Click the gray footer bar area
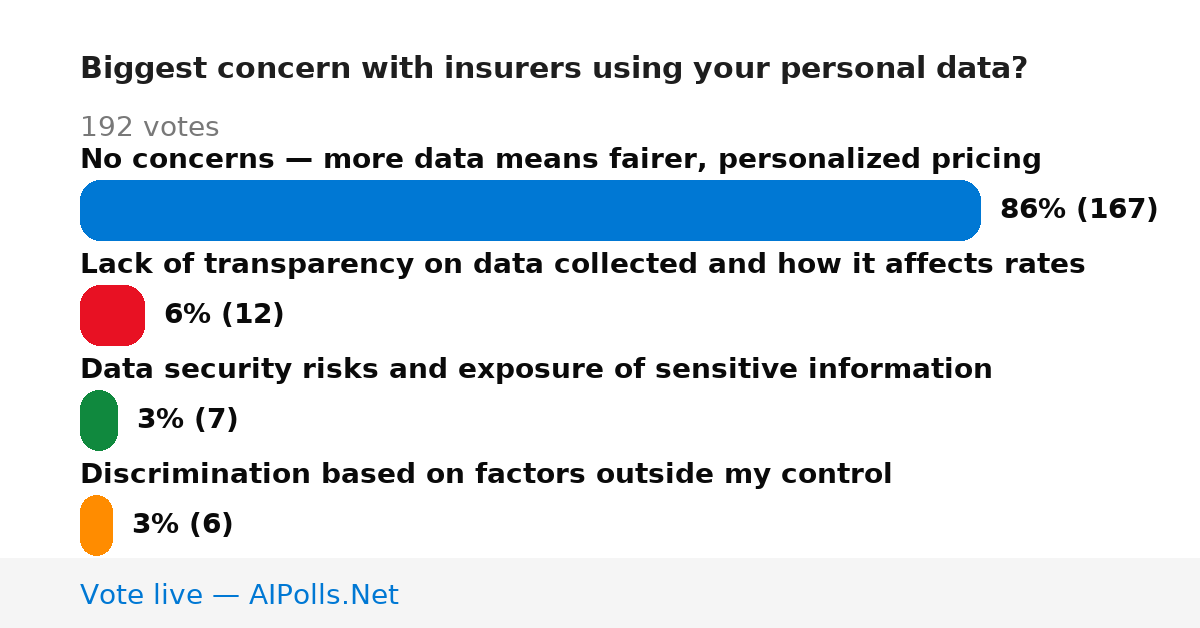This screenshot has width=1200, height=628. tap(600, 593)
